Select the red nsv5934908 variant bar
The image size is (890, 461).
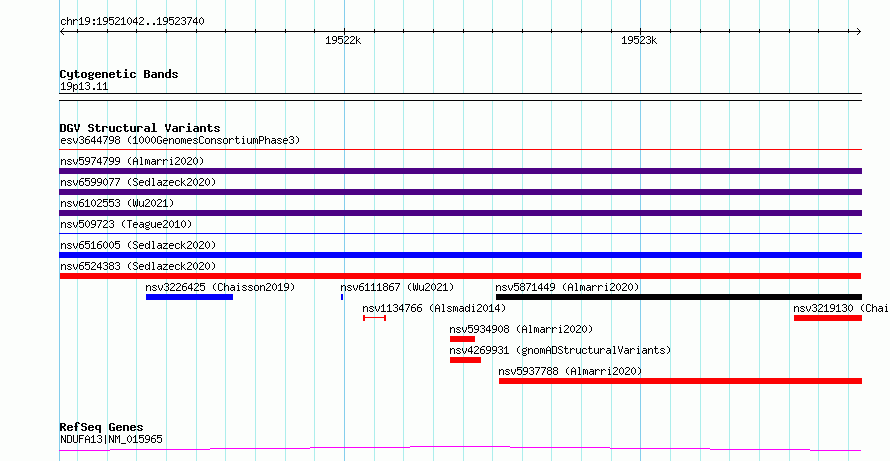(462, 339)
